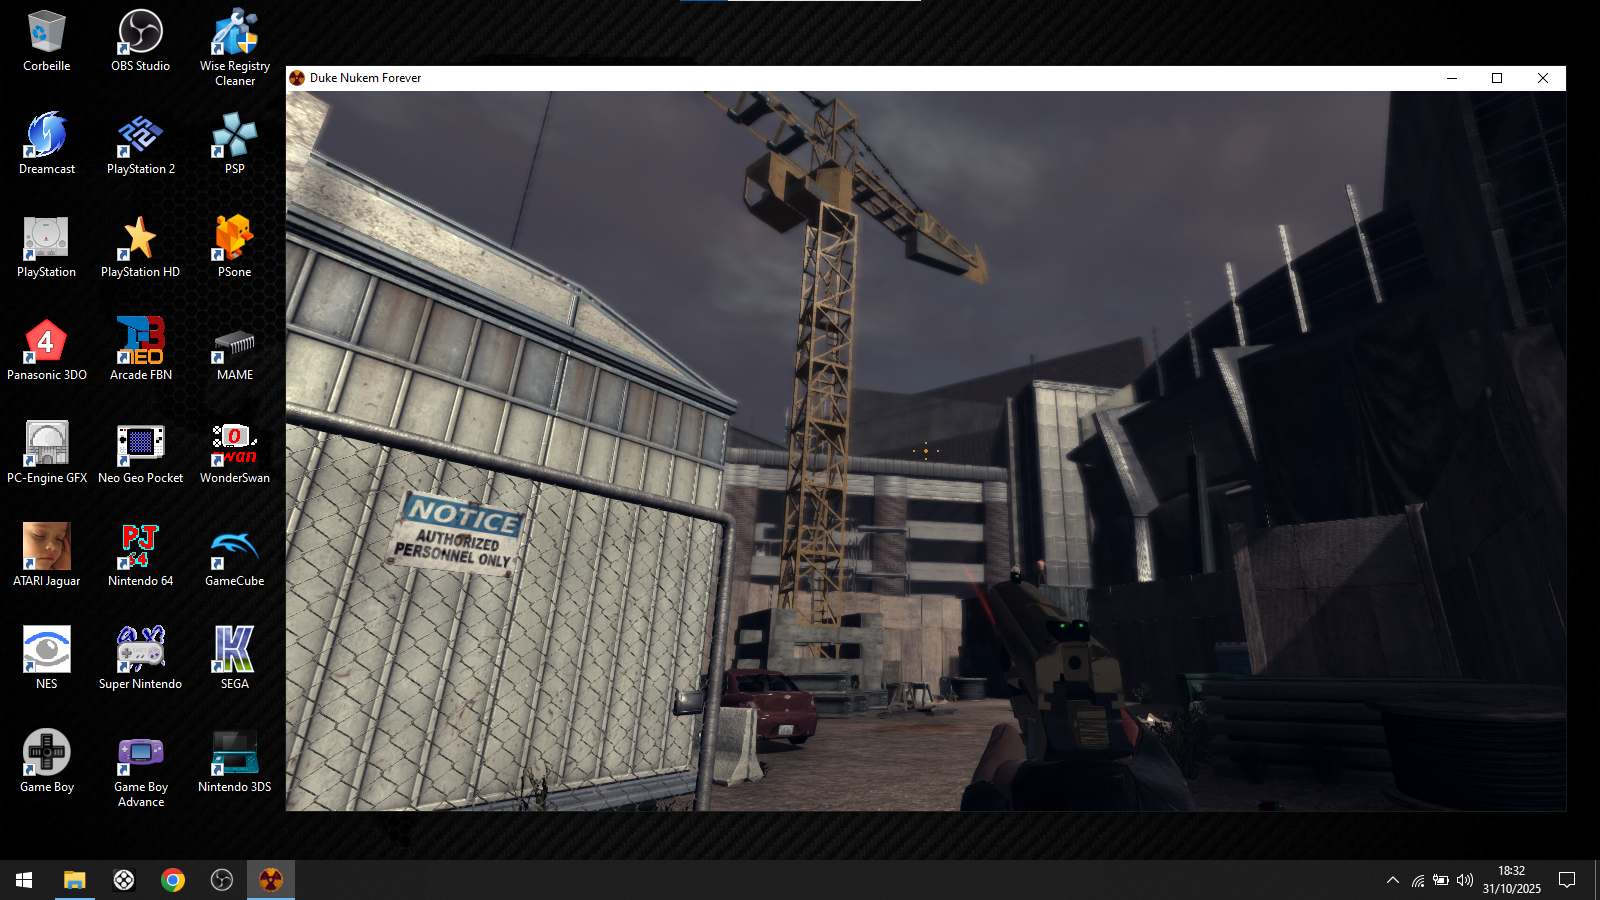Viewport: 1600px width, 900px height.
Task: Open the Windows Start menu
Action: click(x=24, y=880)
